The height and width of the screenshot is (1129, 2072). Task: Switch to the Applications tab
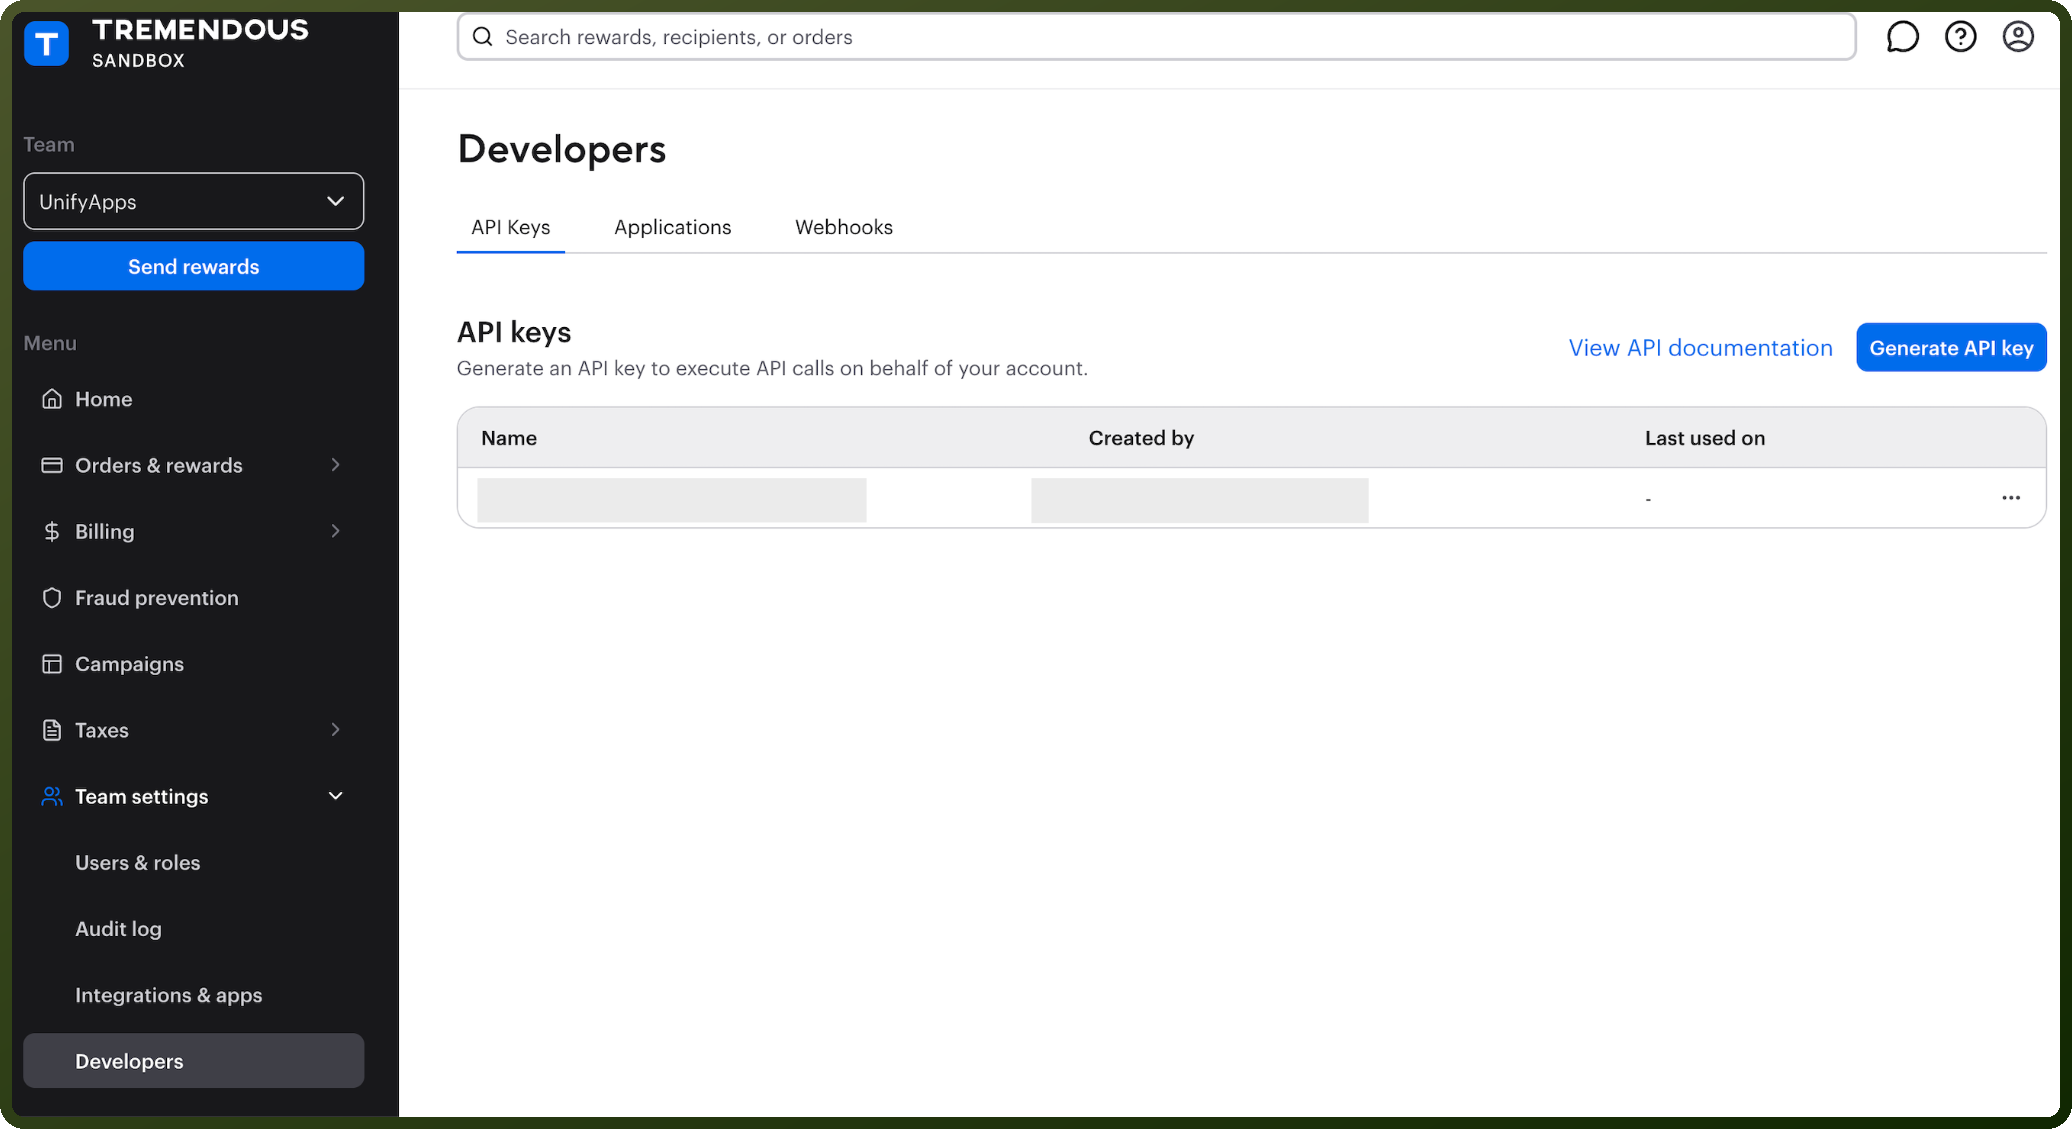coord(672,227)
